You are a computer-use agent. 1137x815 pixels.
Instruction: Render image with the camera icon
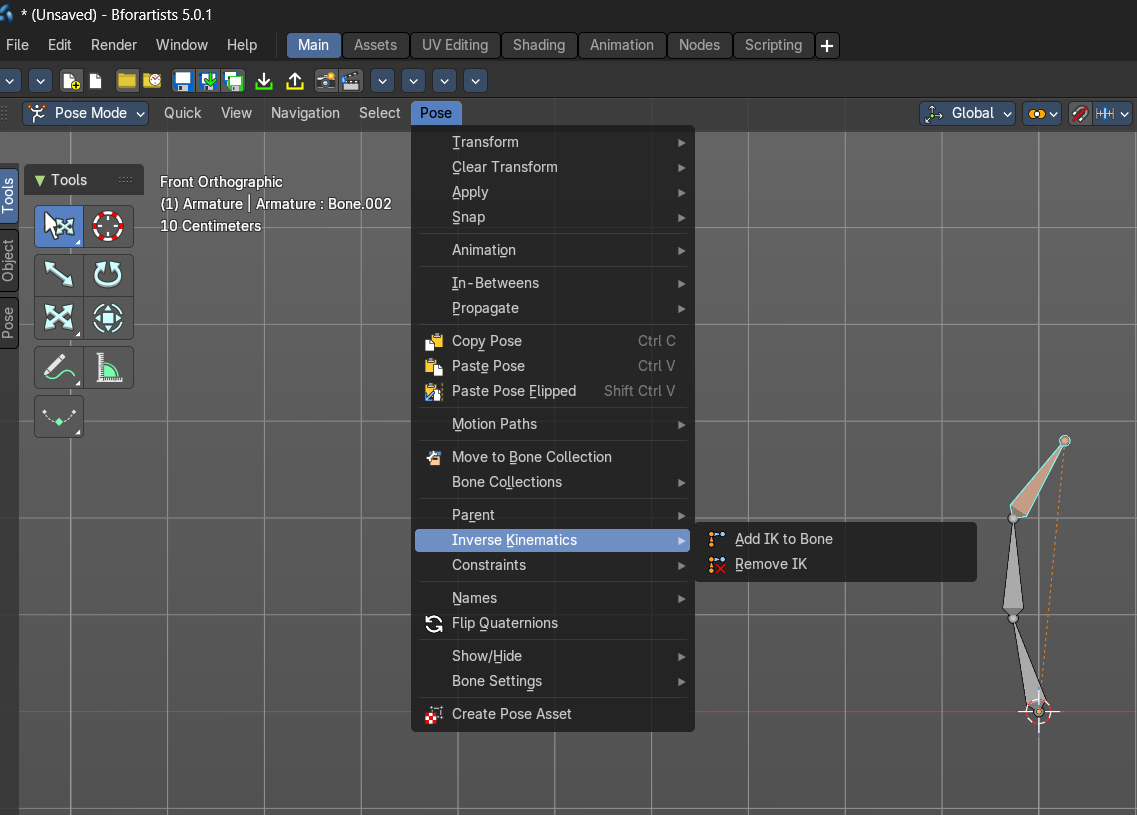coord(326,81)
